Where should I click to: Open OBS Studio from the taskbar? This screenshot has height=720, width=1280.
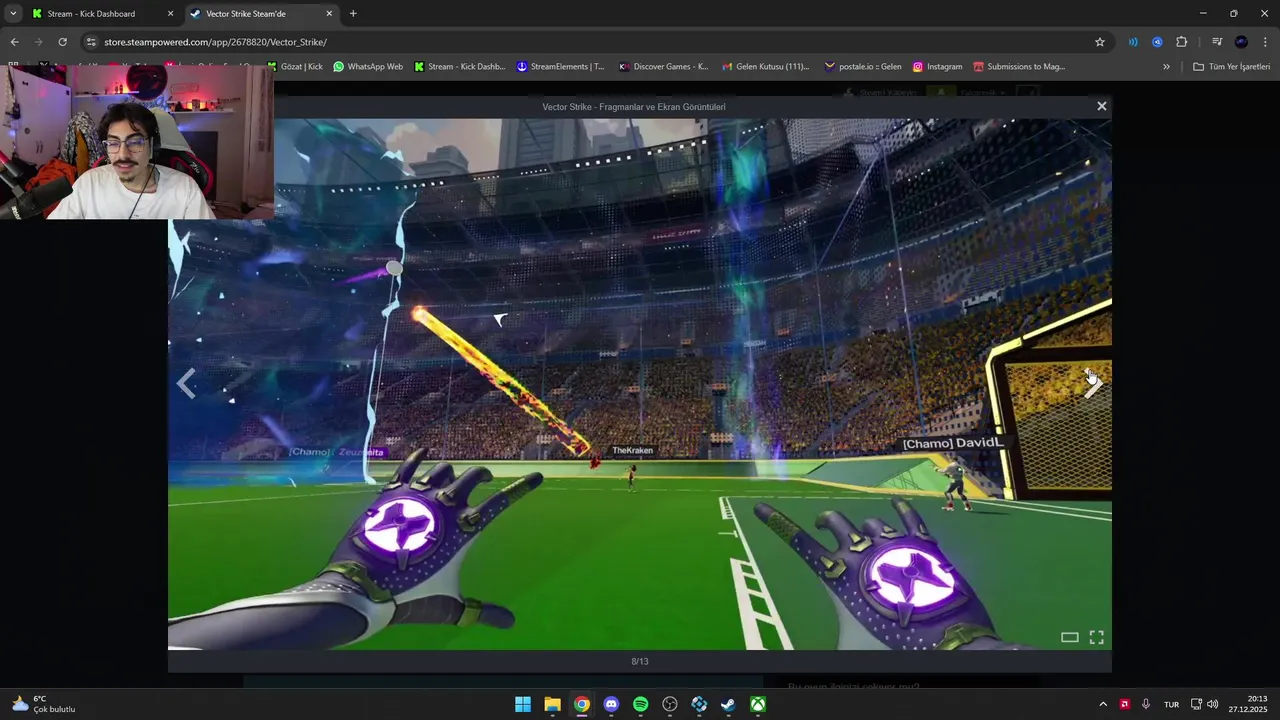(x=670, y=704)
